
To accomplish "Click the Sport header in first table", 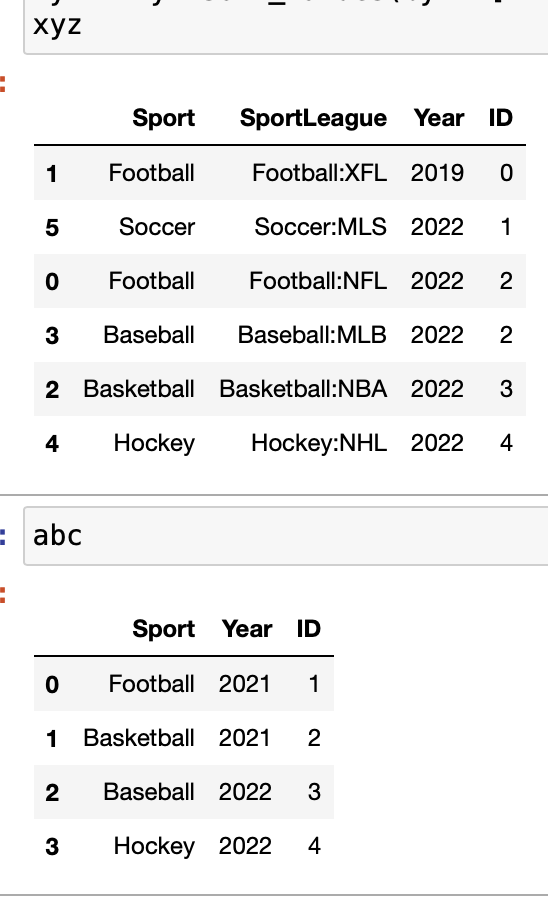I will [164, 118].
